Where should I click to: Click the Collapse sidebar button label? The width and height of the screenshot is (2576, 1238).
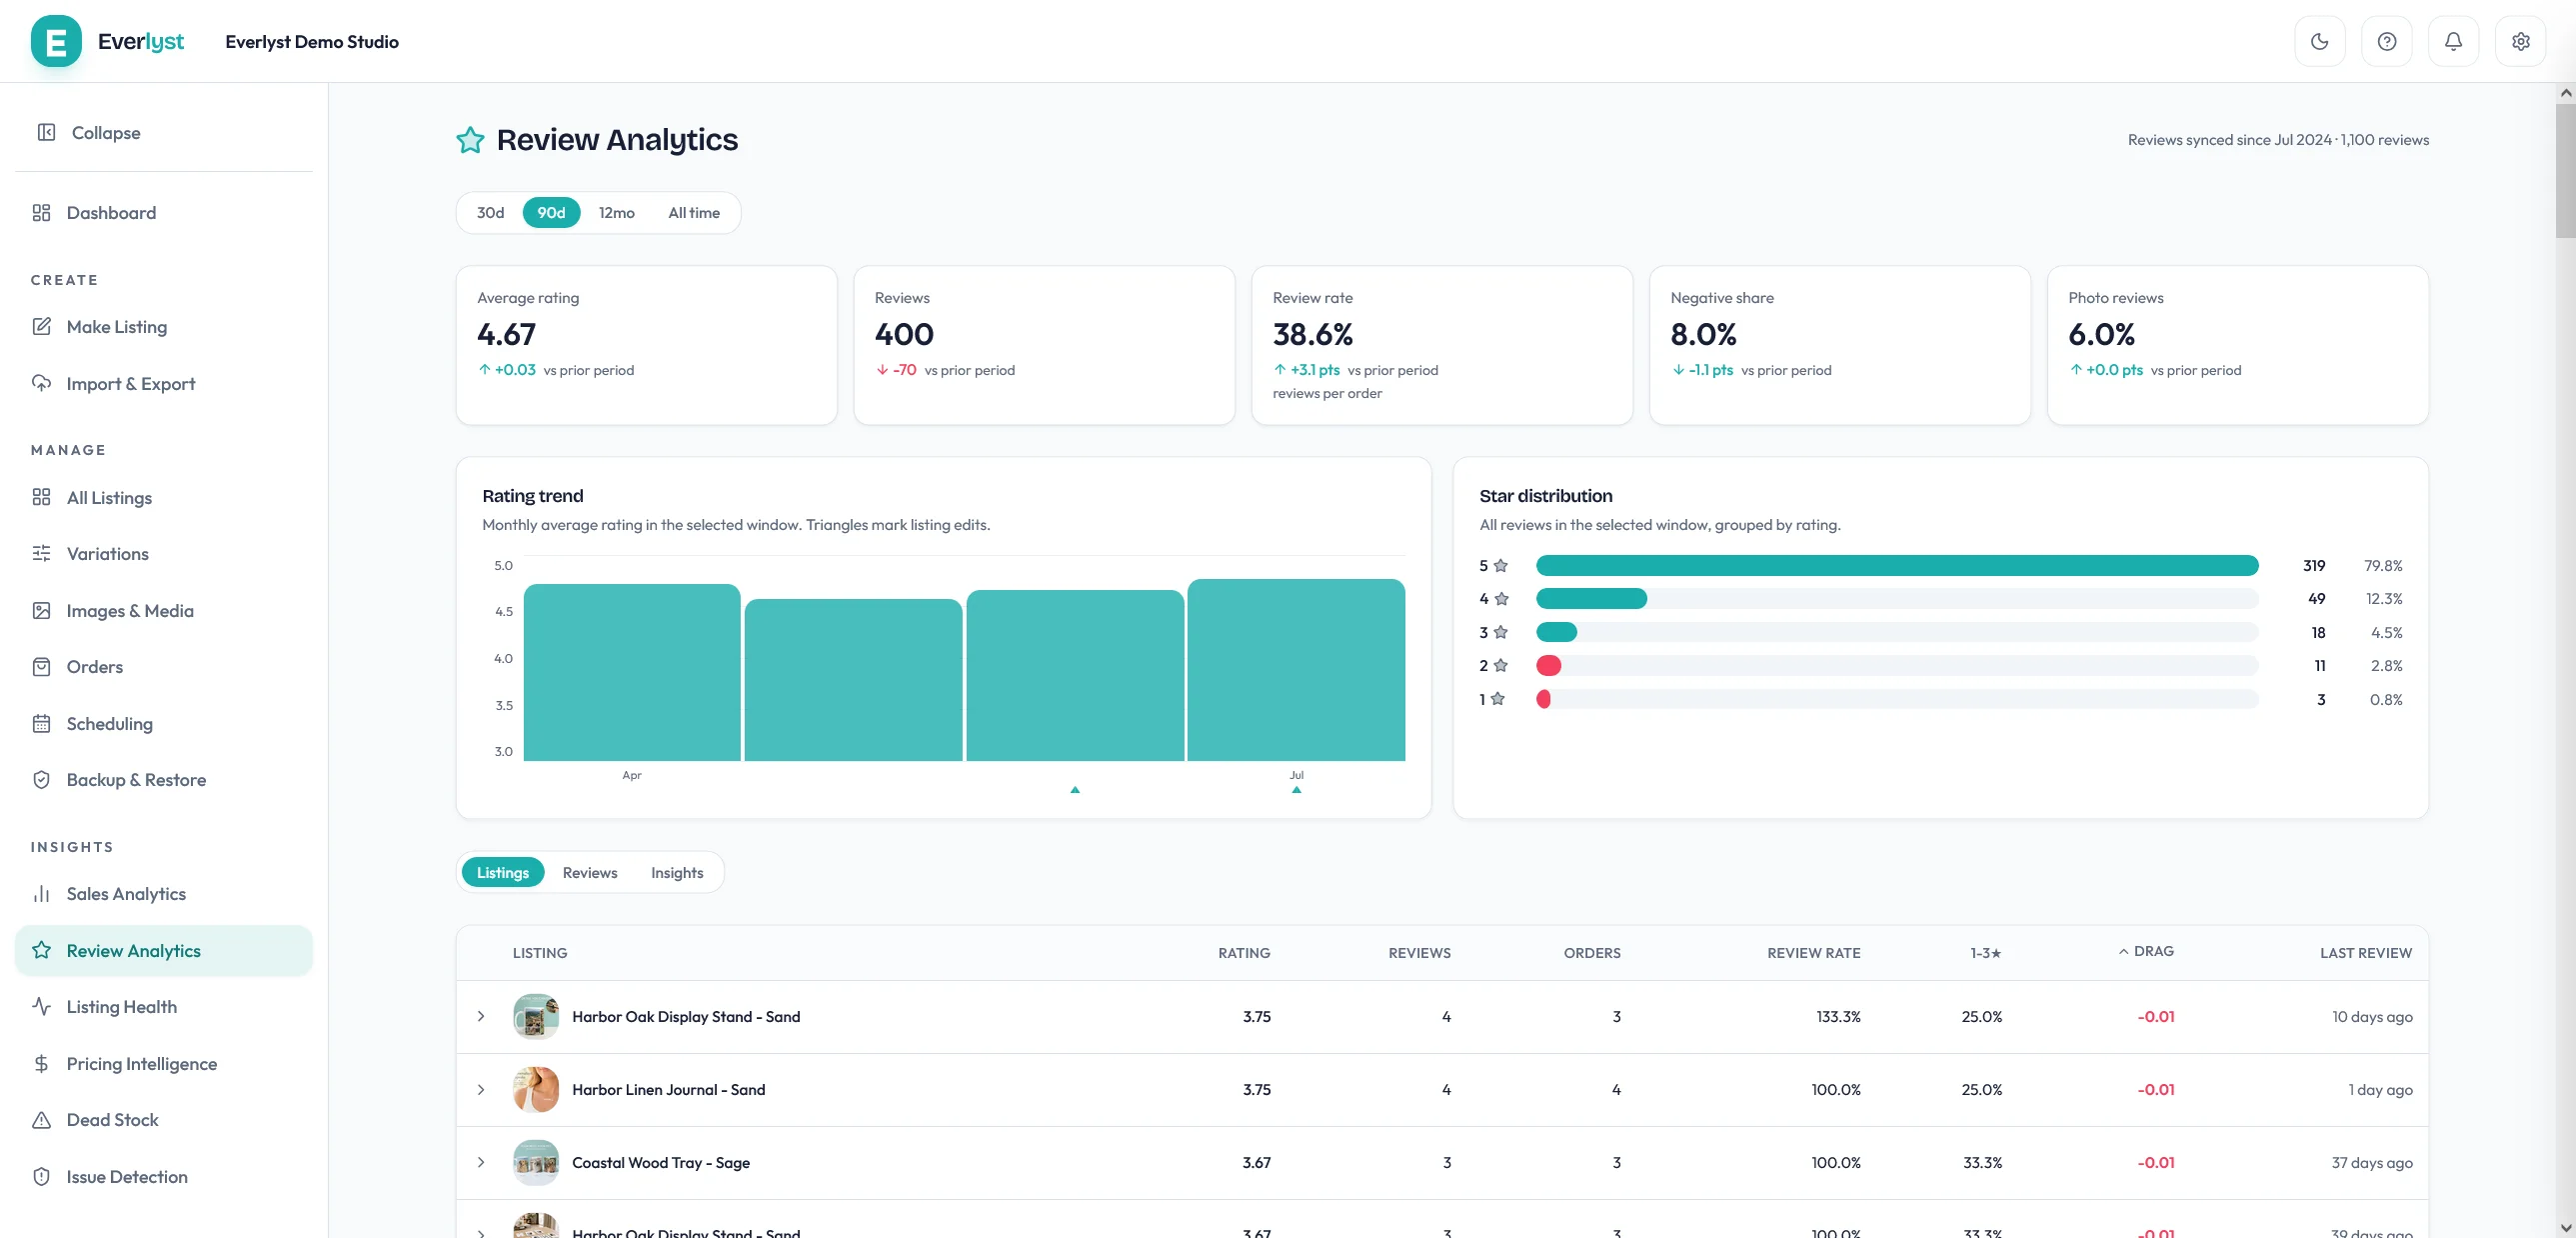click(106, 132)
